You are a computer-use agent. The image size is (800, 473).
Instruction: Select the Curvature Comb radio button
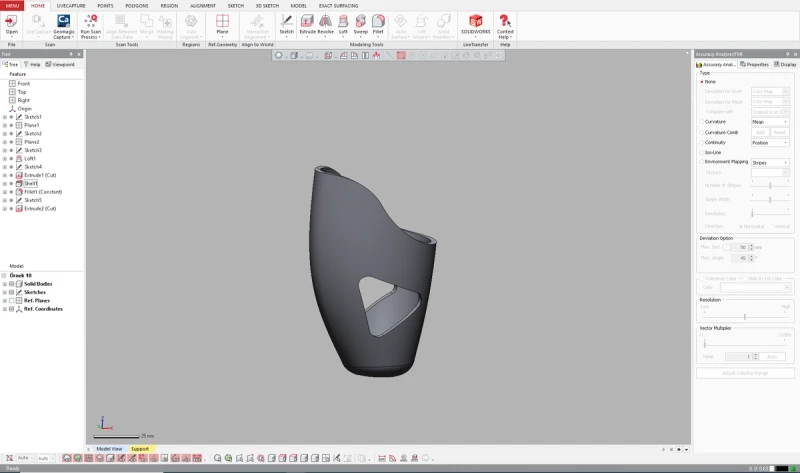click(x=702, y=133)
